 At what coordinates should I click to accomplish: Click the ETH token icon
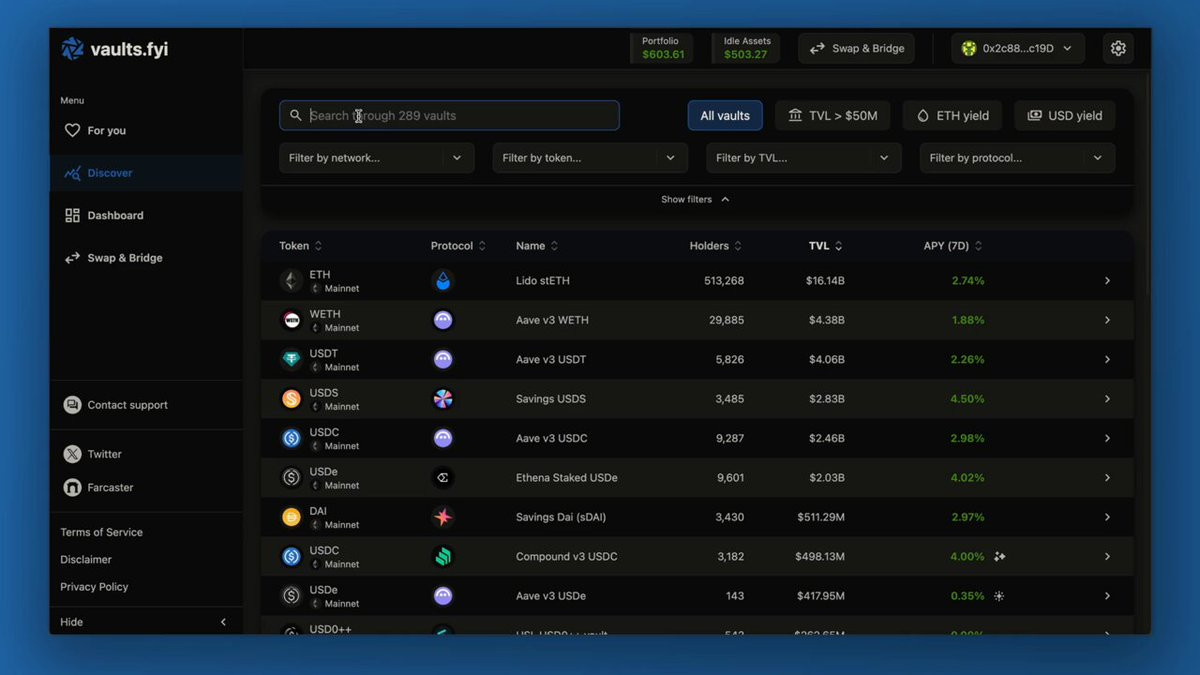[x=291, y=281]
